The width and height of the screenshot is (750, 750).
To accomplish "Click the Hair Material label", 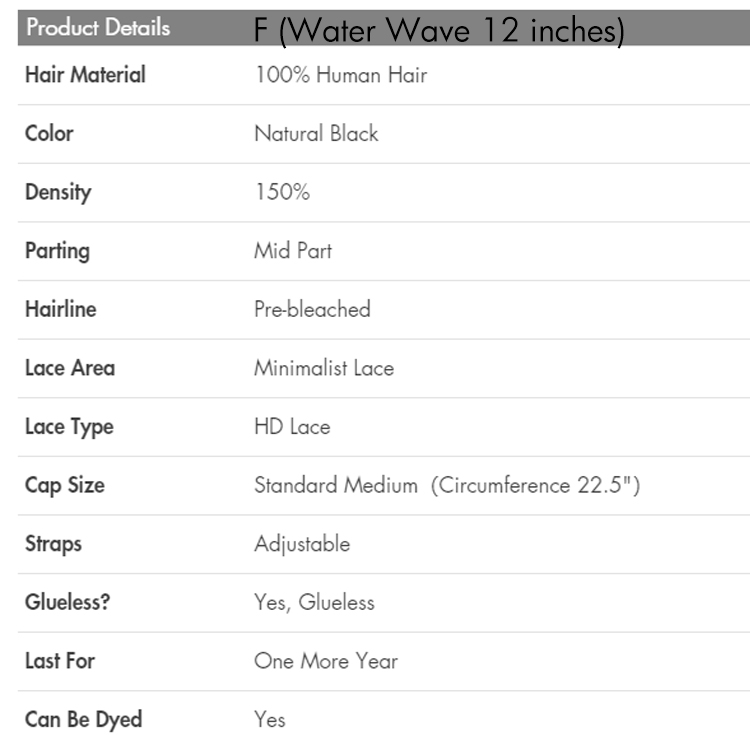I will coord(85,74).
